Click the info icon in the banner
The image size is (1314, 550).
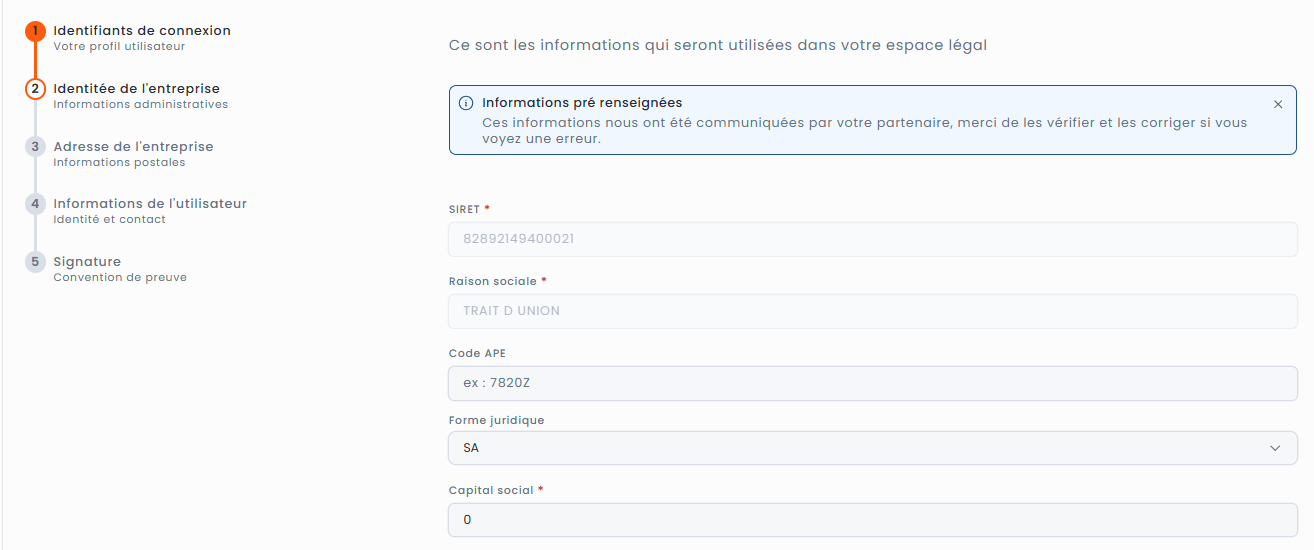[466, 103]
